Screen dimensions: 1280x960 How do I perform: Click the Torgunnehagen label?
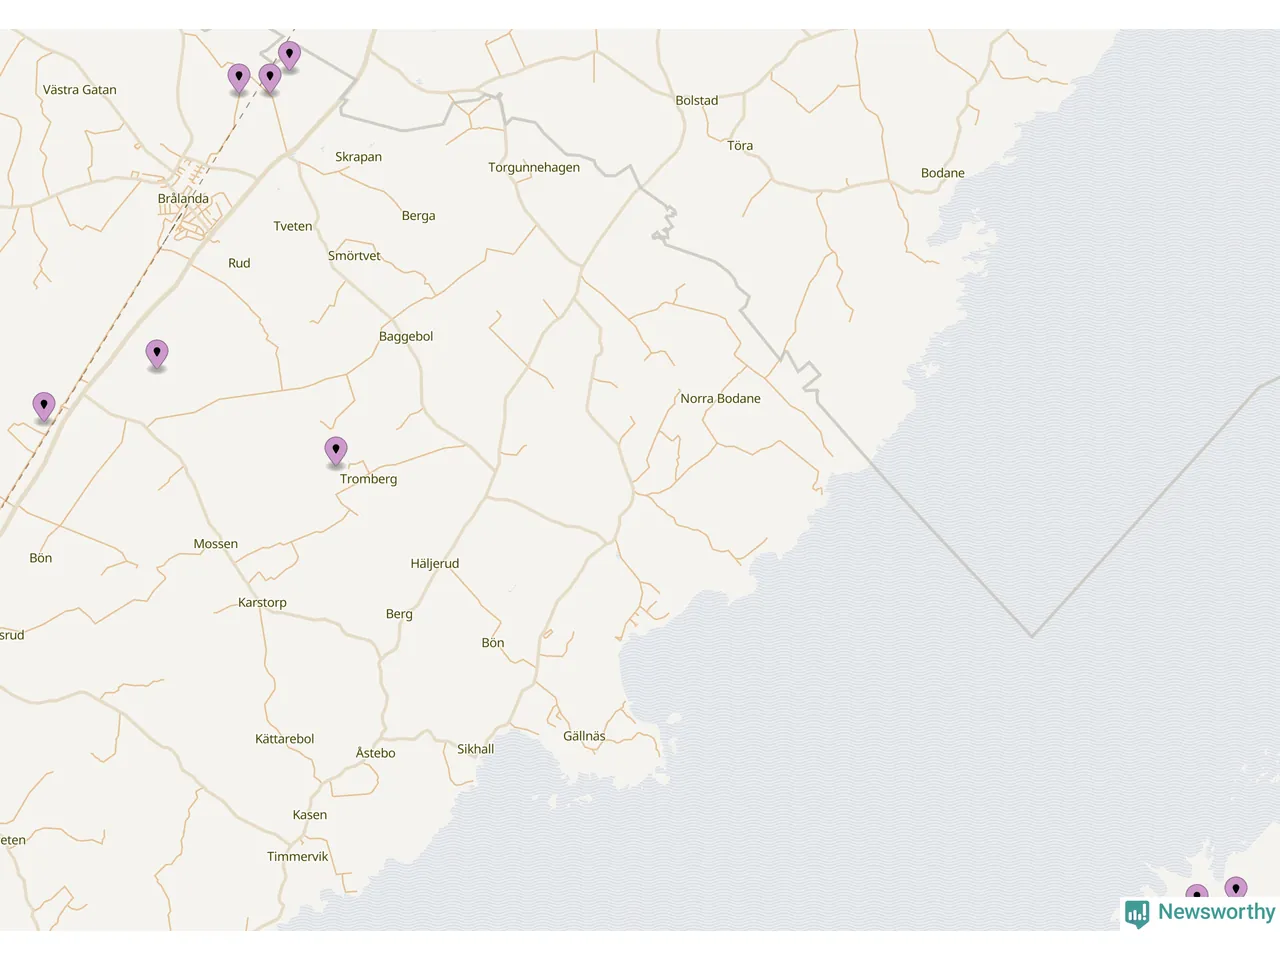pyautogui.click(x=534, y=168)
